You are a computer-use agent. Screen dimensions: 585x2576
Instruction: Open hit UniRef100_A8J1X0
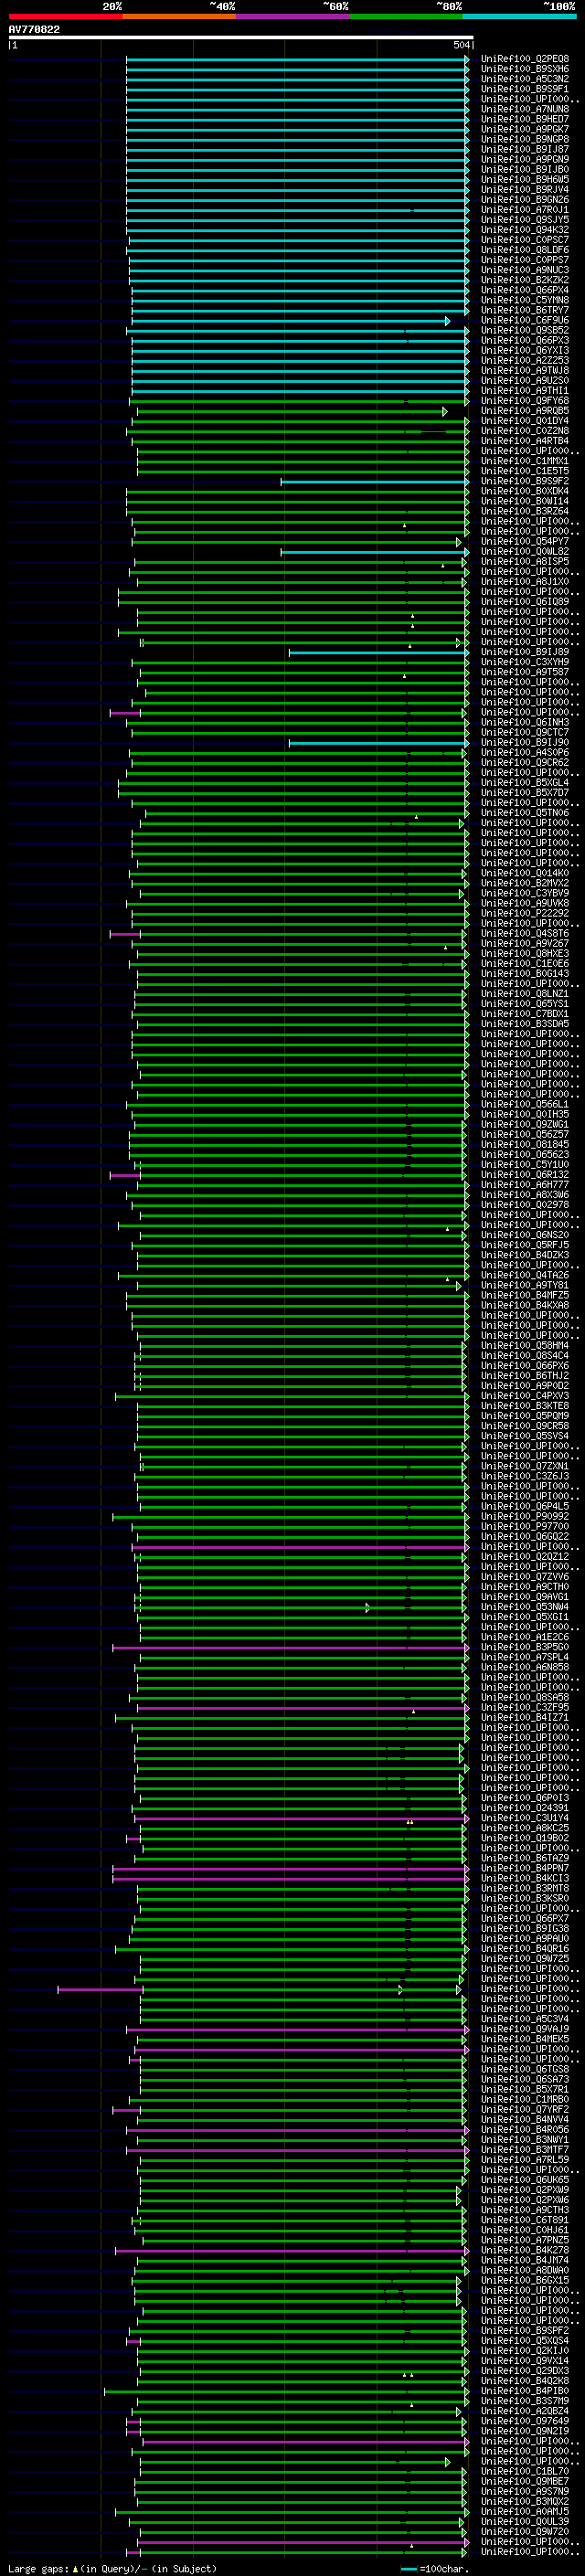tap(524, 582)
